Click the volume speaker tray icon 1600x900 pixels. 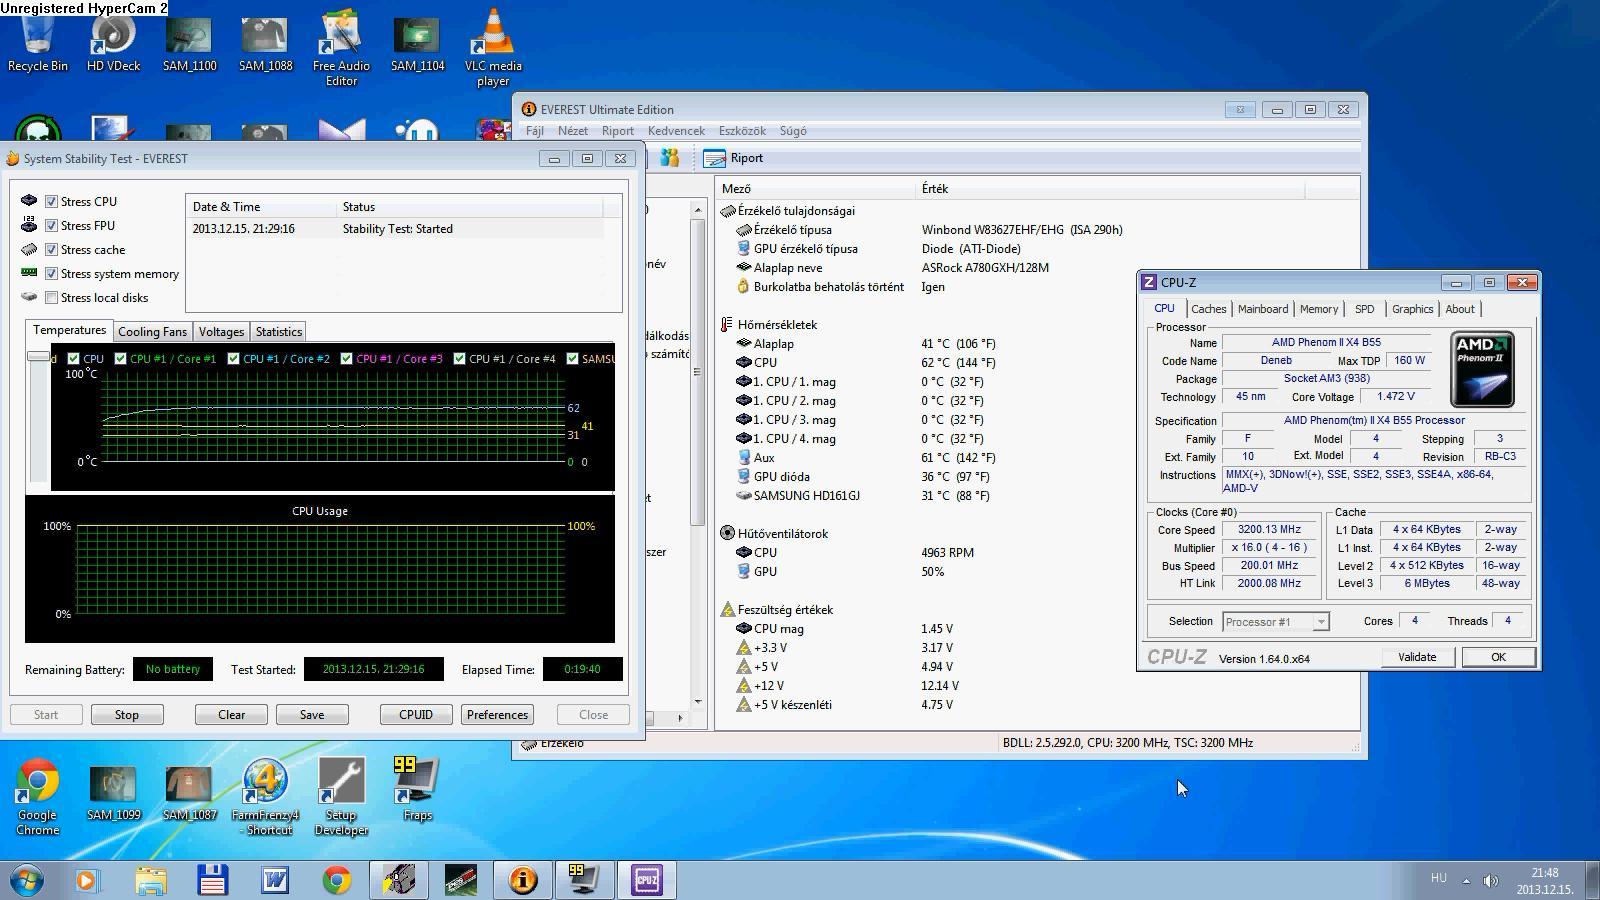[x=1490, y=880]
